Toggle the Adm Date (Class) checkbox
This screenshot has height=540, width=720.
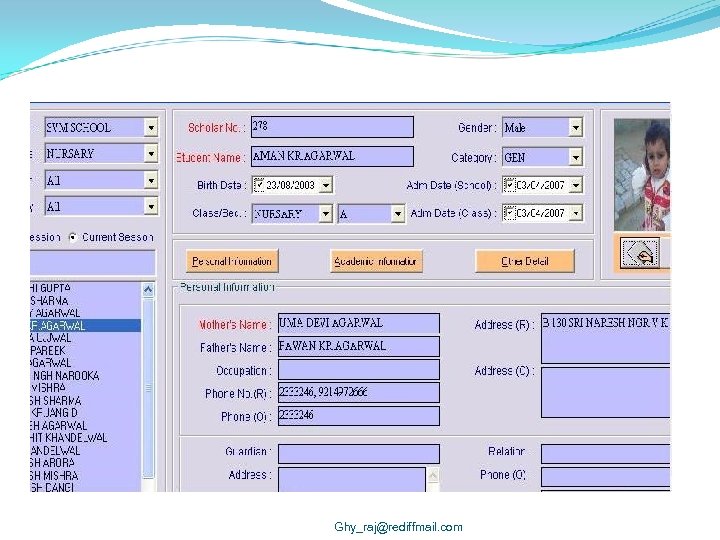[509, 213]
